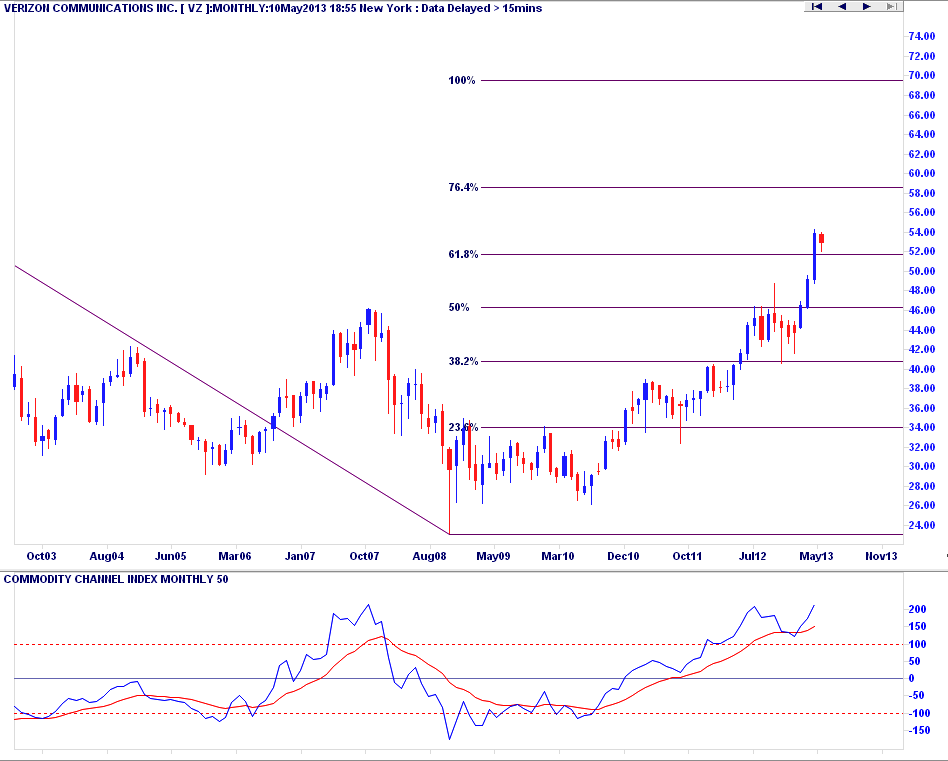Jump to latest data with skip-forward arrow
This screenshot has height=761, width=948.
[x=891, y=6]
